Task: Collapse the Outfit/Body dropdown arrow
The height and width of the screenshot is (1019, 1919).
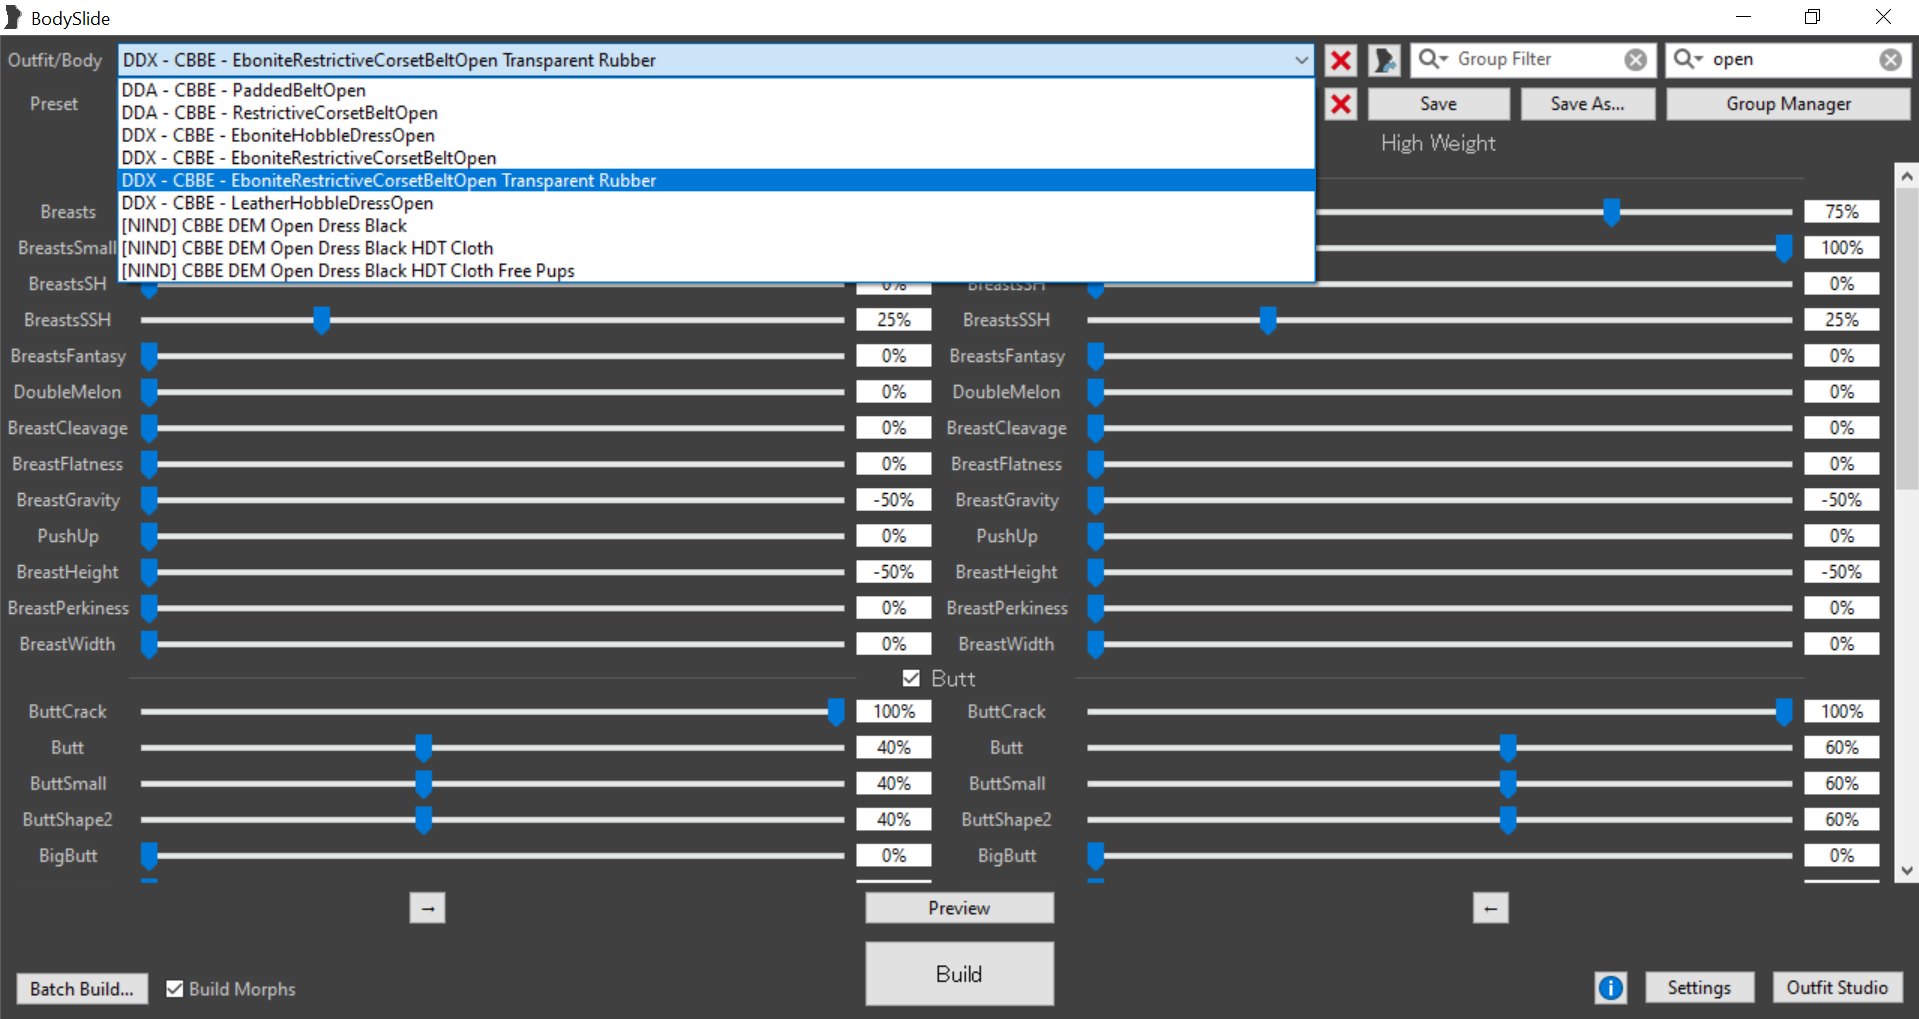Action: point(1300,60)
